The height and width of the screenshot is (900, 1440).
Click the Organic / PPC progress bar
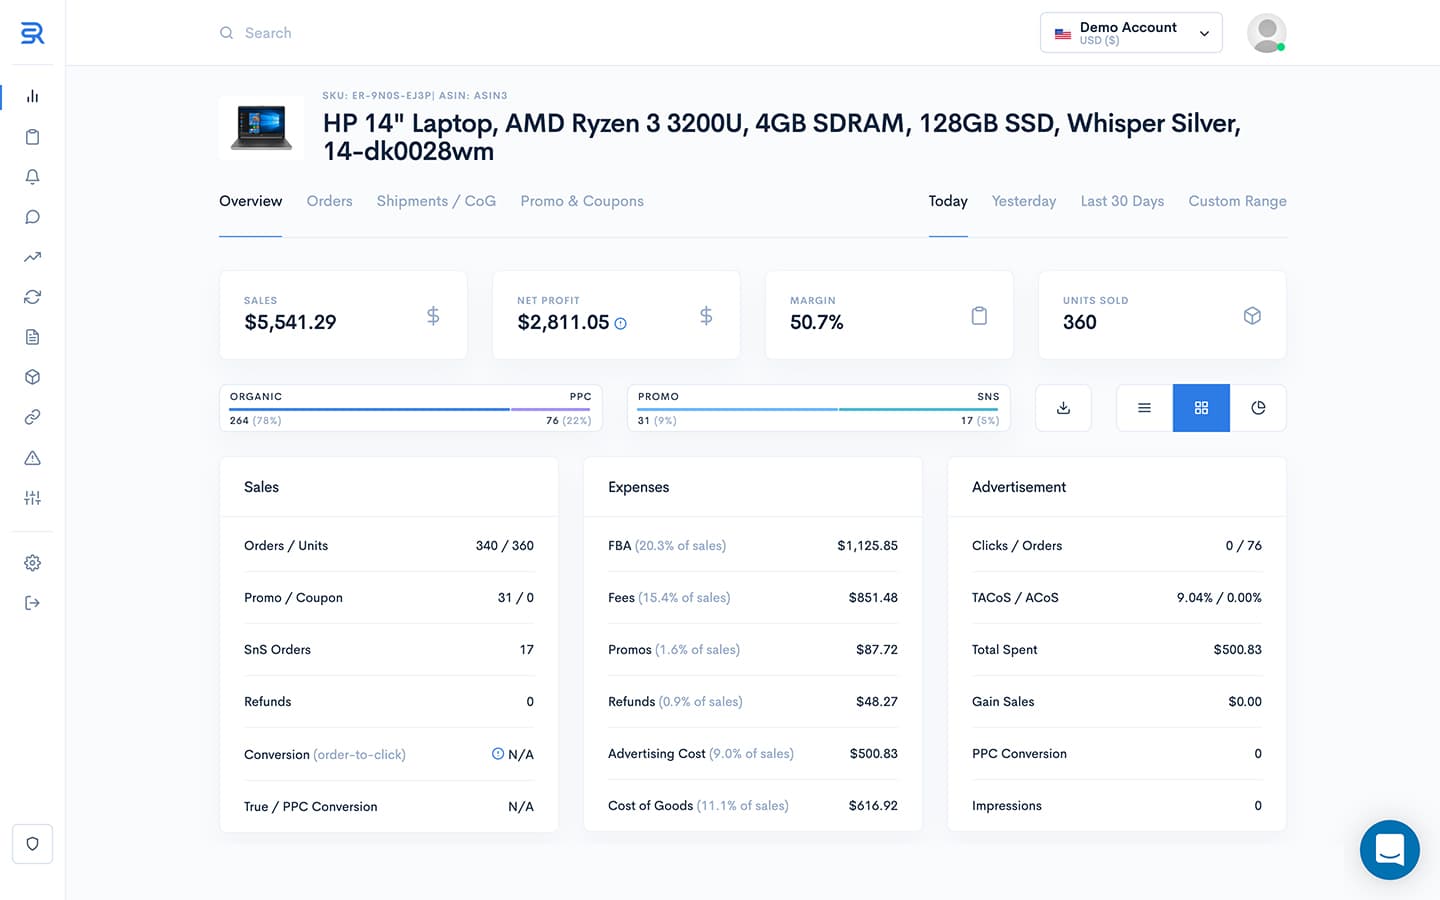tap(410, 408)
